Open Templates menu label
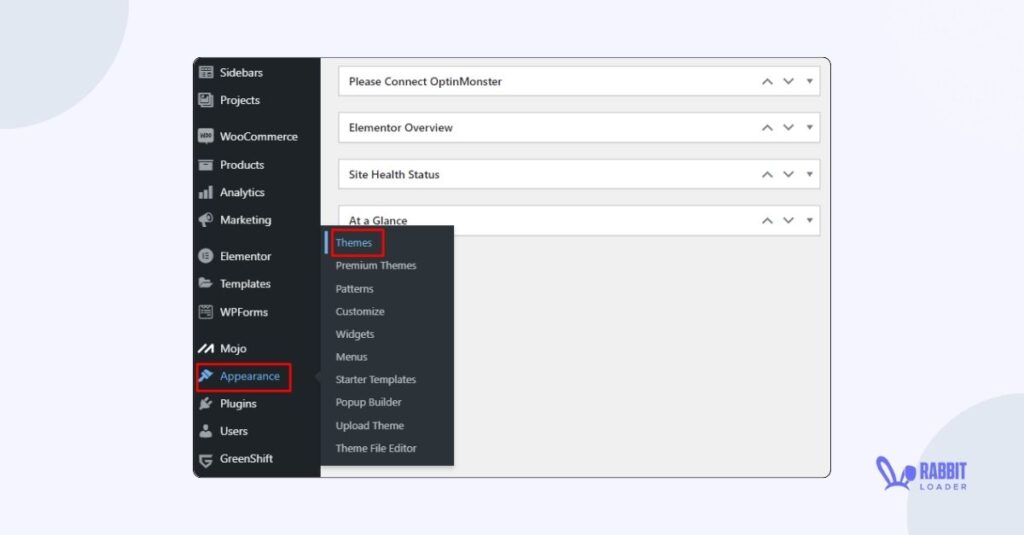The height and width of the screenshot is (535, 1024). pyautogui.click(x=245, y=284)
